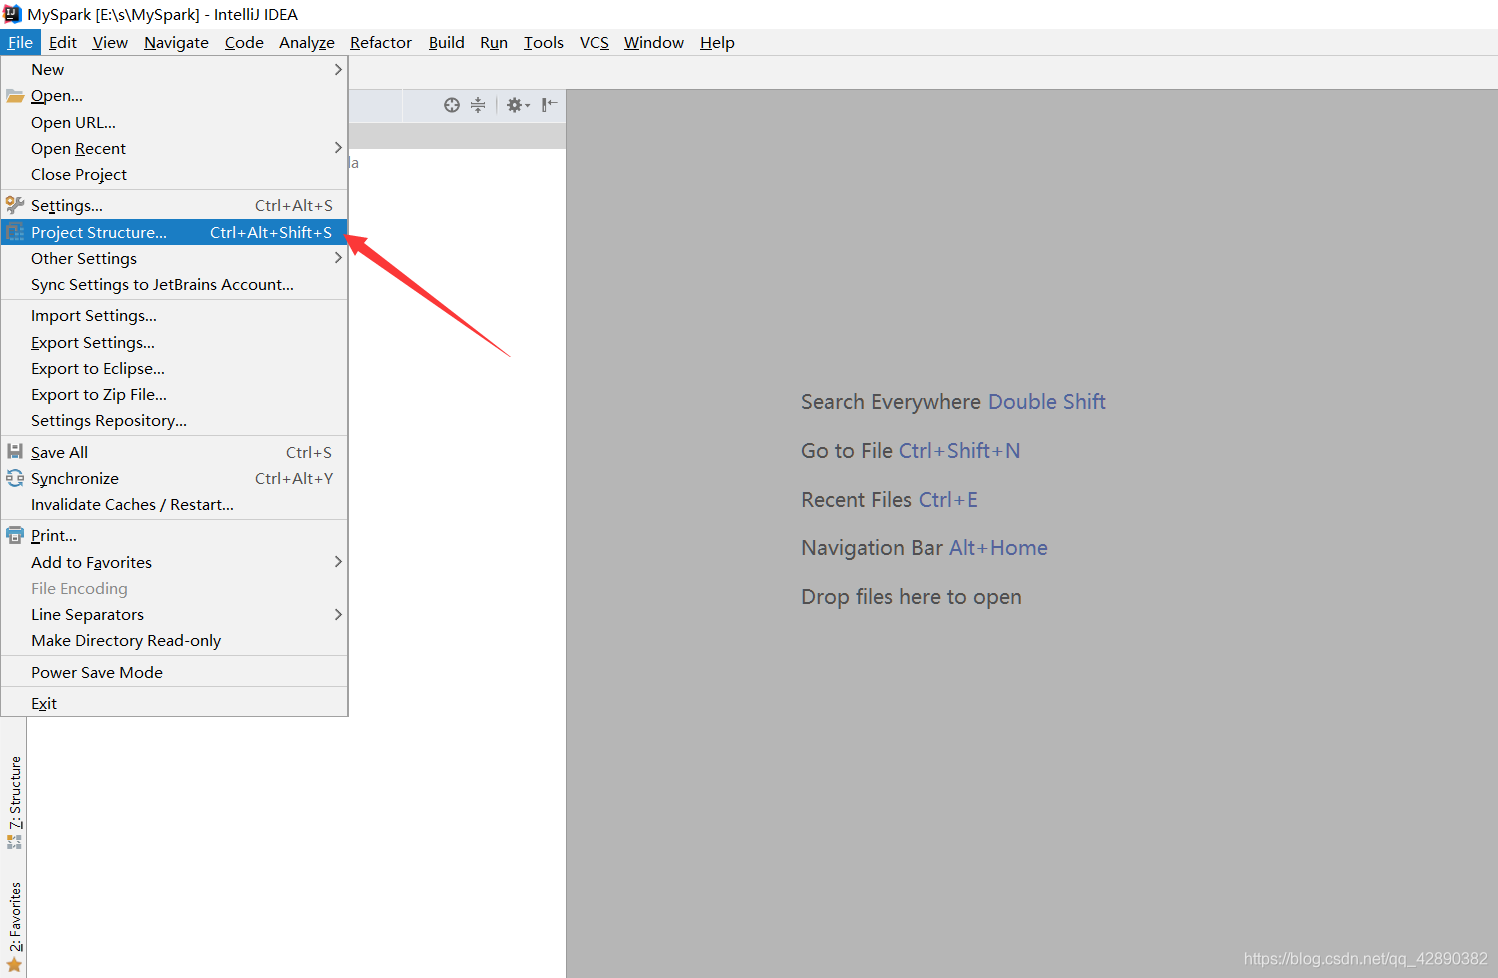The width and height of the screenshot is (1498, 978).
Task: Select Import Settings...
Action: [174, 315]
